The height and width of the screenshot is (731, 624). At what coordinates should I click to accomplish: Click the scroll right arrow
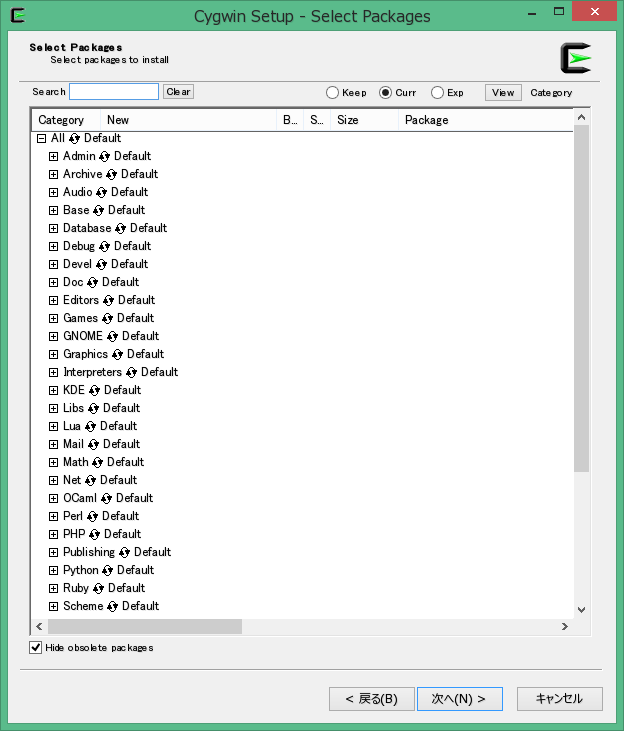[565, 627]
